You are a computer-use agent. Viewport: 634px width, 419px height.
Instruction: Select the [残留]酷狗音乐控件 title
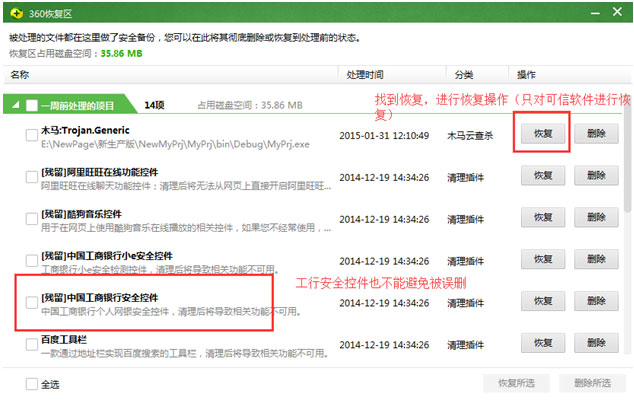coord(81,214)
